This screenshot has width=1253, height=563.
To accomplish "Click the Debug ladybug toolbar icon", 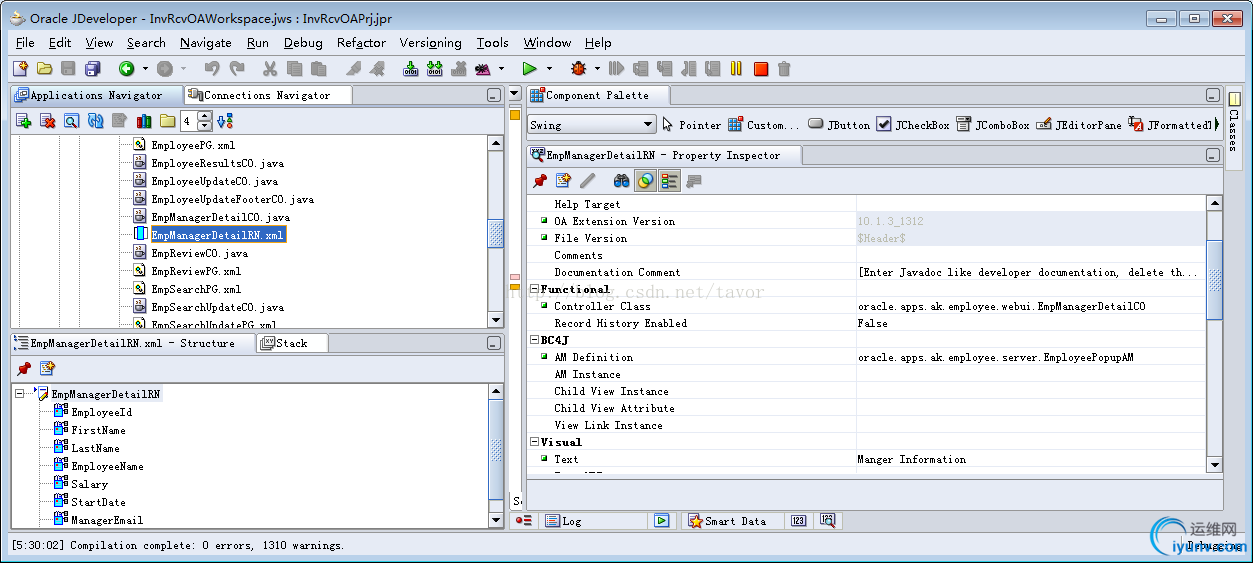I will point(578,69).
